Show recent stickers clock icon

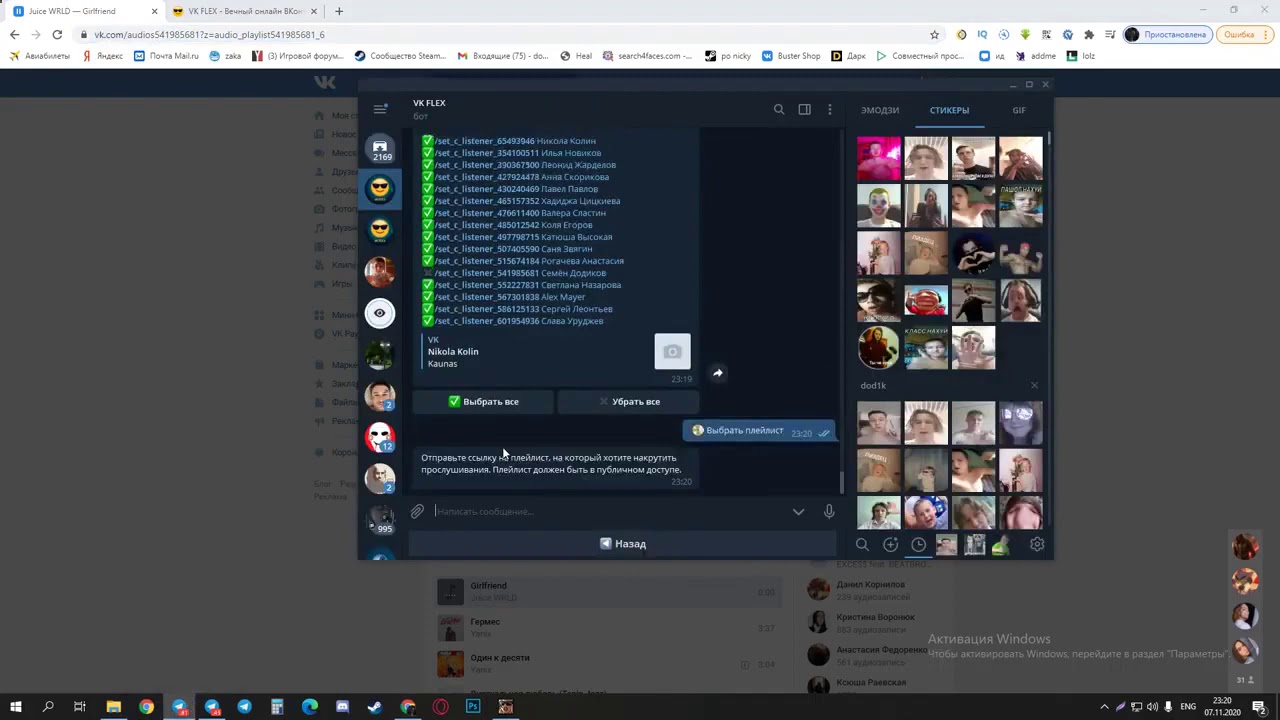(x=918, y=544)
